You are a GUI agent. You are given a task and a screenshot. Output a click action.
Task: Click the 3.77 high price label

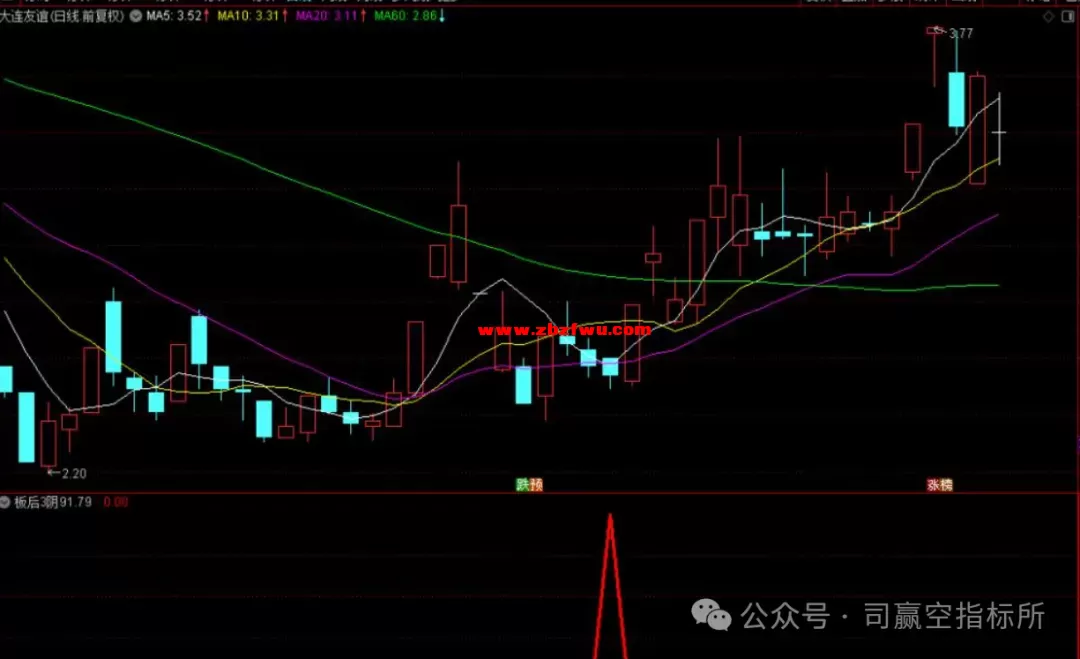pyautogui.click(x=961, y=33)
